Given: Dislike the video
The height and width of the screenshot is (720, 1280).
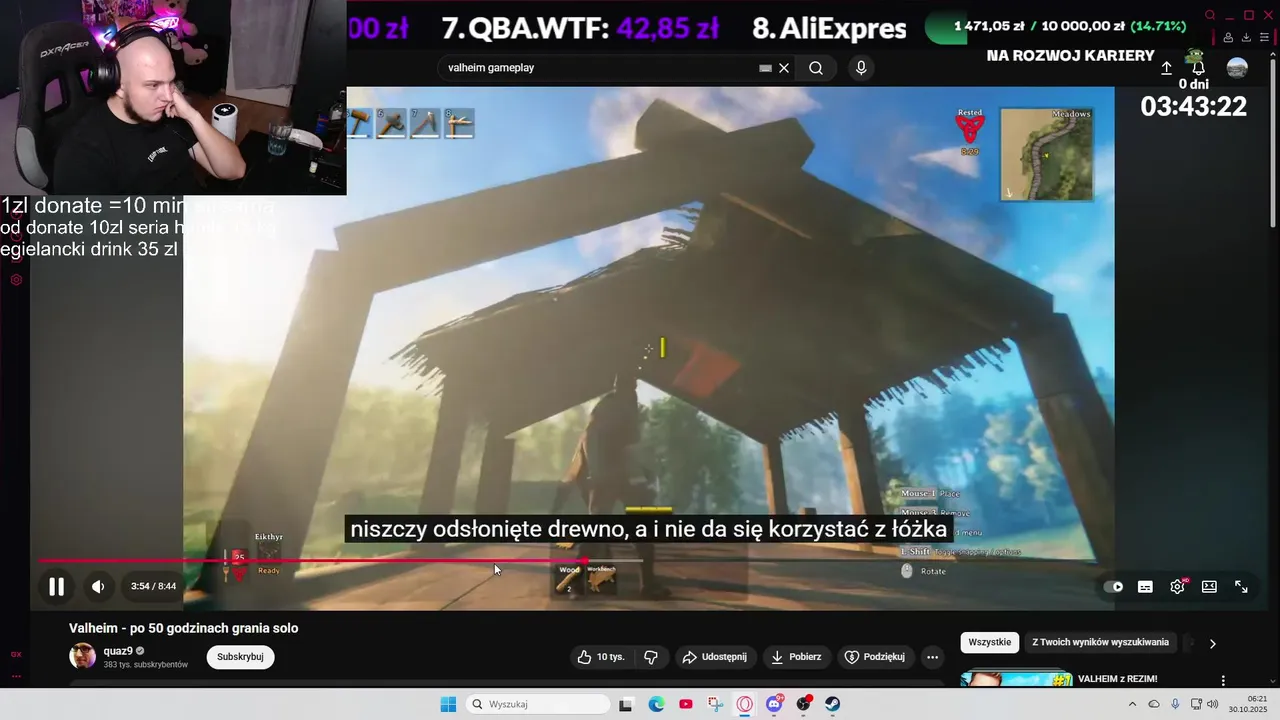Looking at the screenshot, I should pyautogui.click(x=651, y=657).
